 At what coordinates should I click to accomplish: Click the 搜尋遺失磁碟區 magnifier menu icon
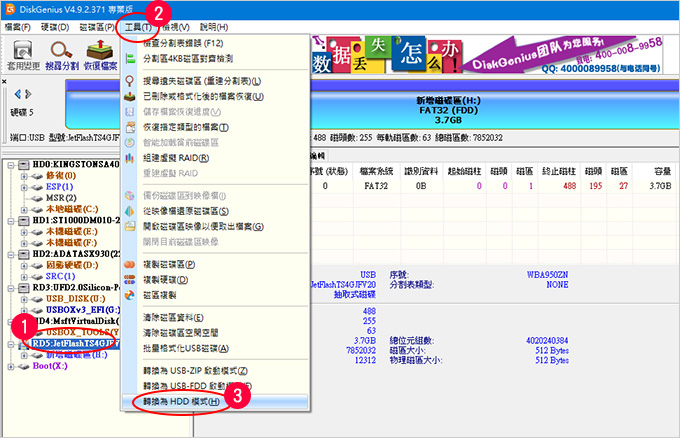pos(130,81)
